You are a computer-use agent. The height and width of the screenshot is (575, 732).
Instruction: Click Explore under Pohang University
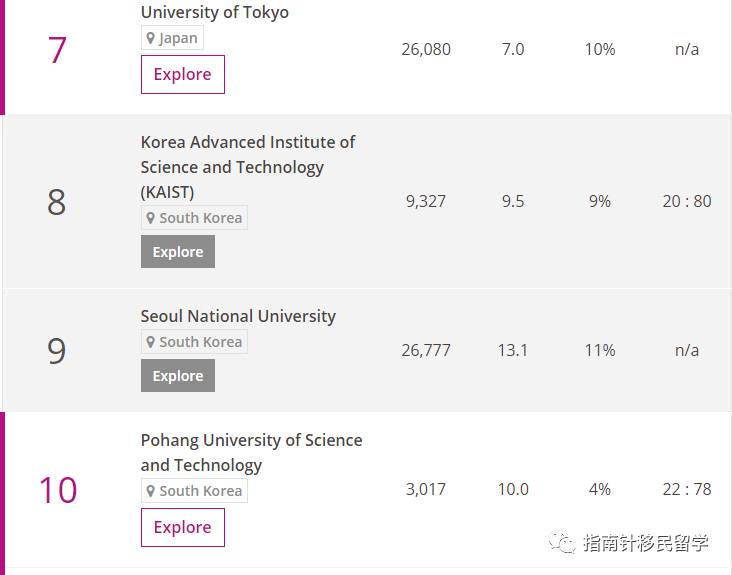point(182,528)
